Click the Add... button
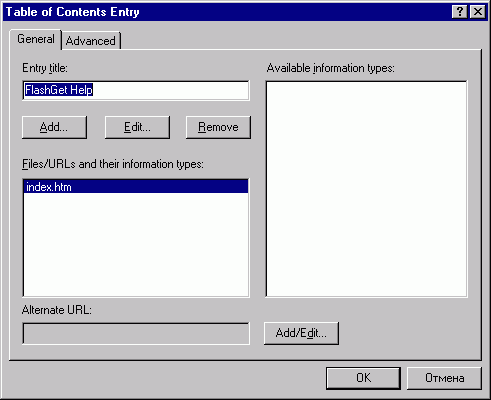 click(54, 127)
